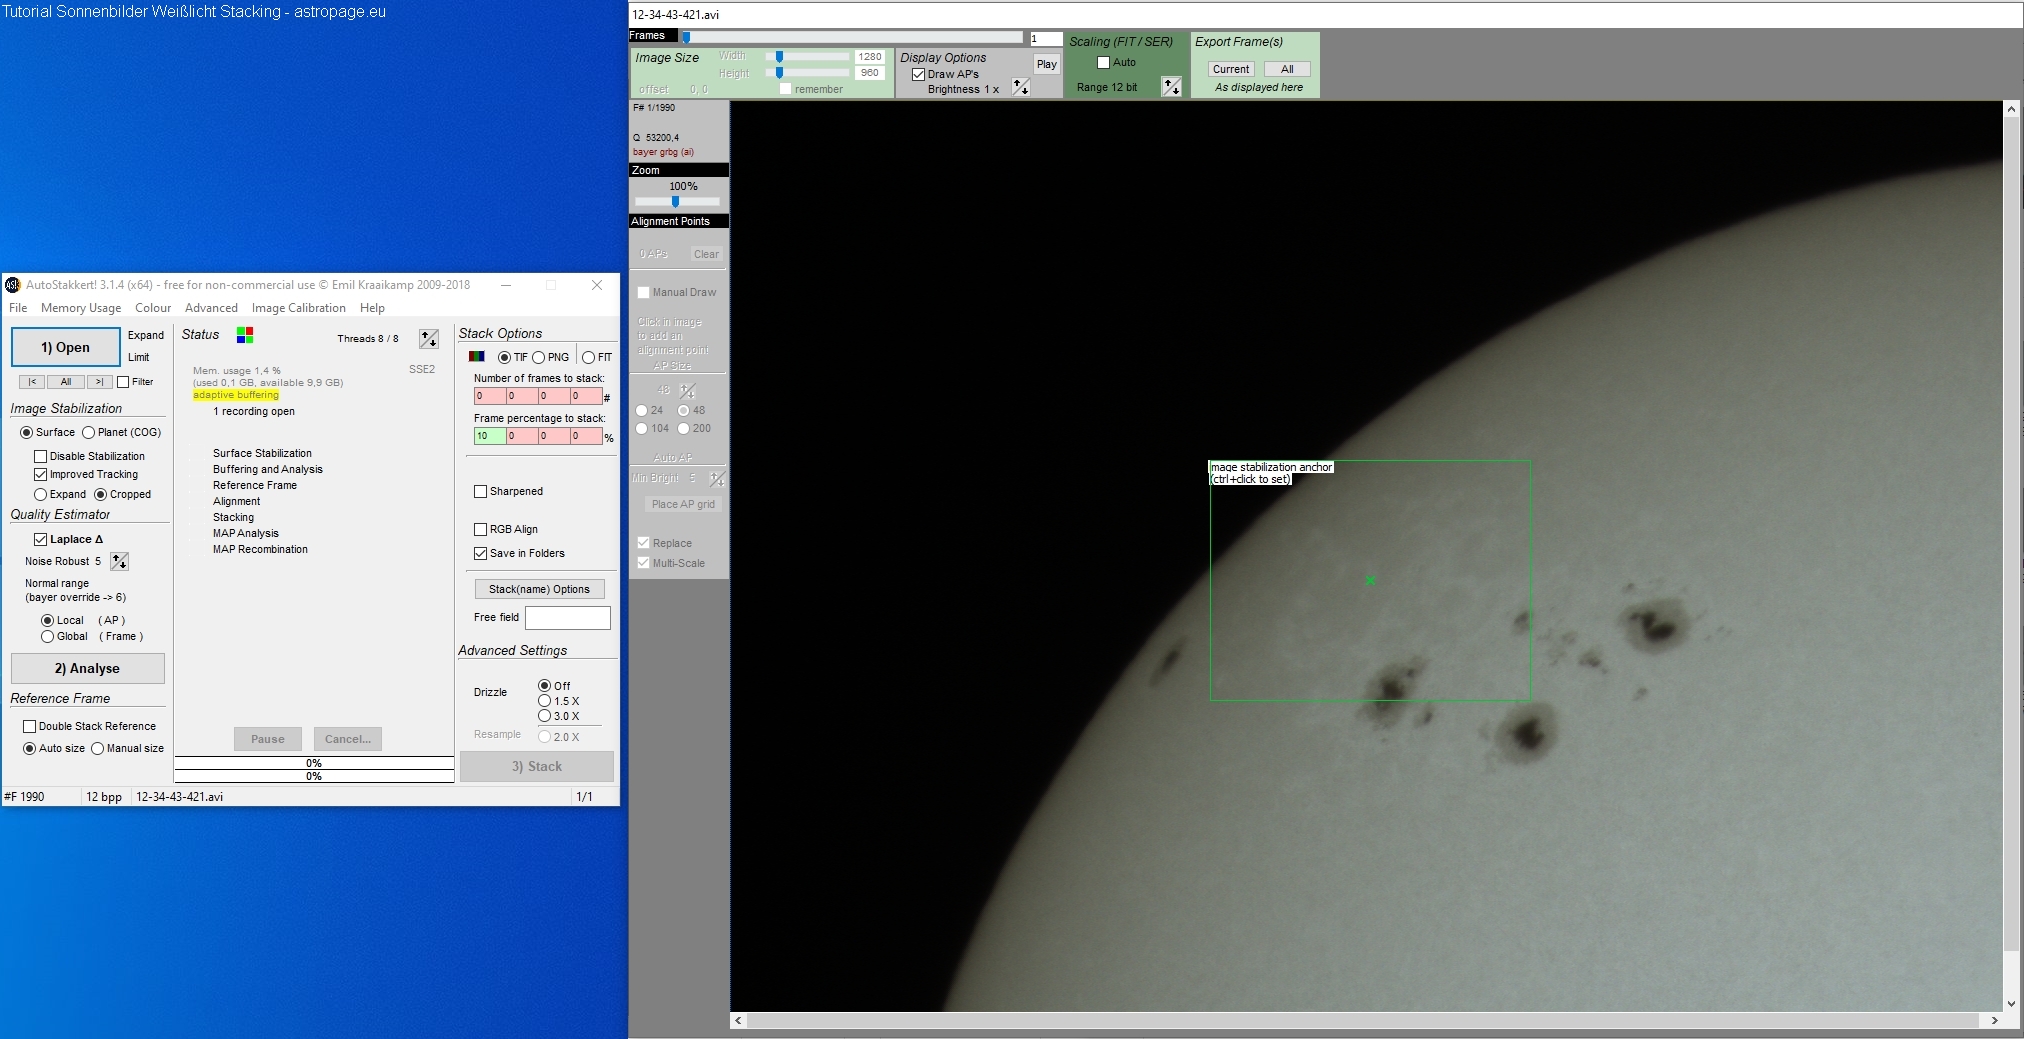The image size is (2024, 1039).
Task: Click the green frame percentage field 10
Action: tap(489, 436)
